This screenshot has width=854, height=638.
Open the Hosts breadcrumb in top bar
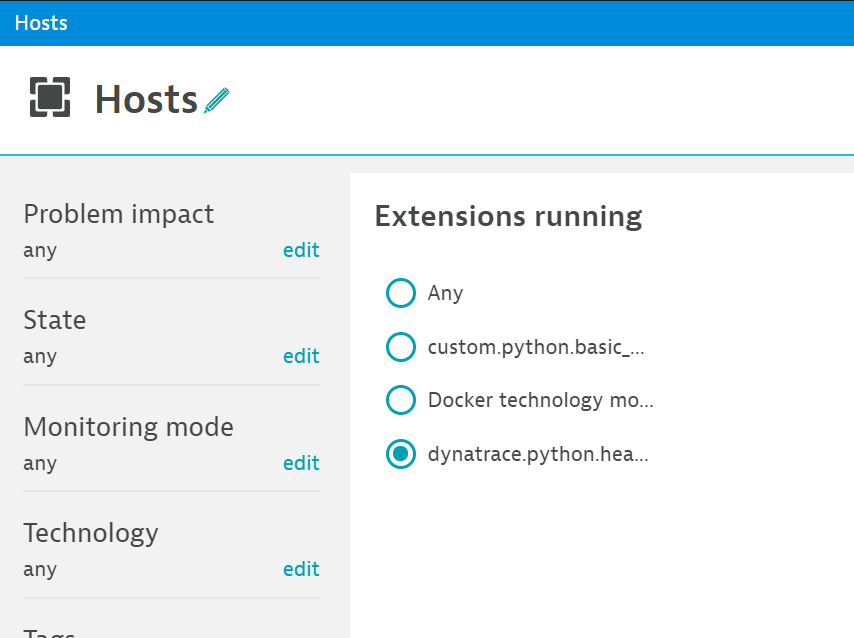(x=41, y=22)
